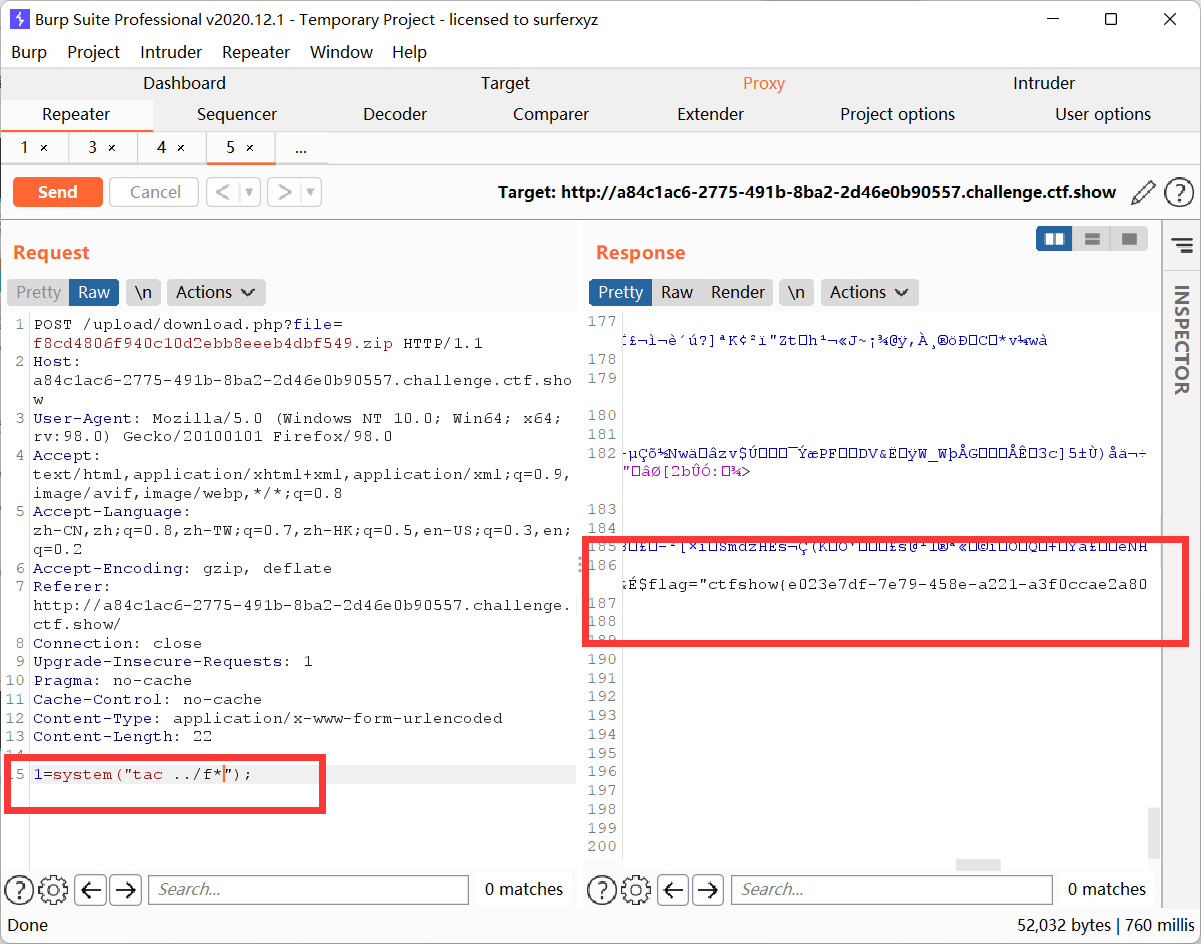
Task: Go back to previous request in history
Action: [x=223, y=192]
